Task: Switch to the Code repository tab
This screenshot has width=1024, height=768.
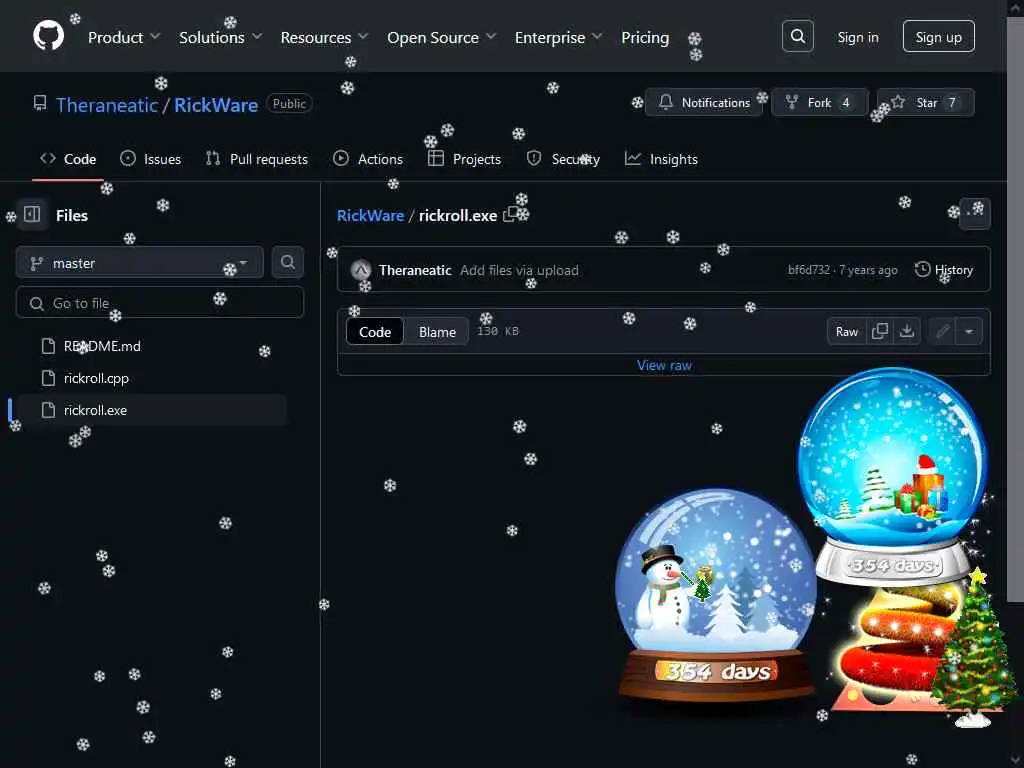Action: point(68,159)
